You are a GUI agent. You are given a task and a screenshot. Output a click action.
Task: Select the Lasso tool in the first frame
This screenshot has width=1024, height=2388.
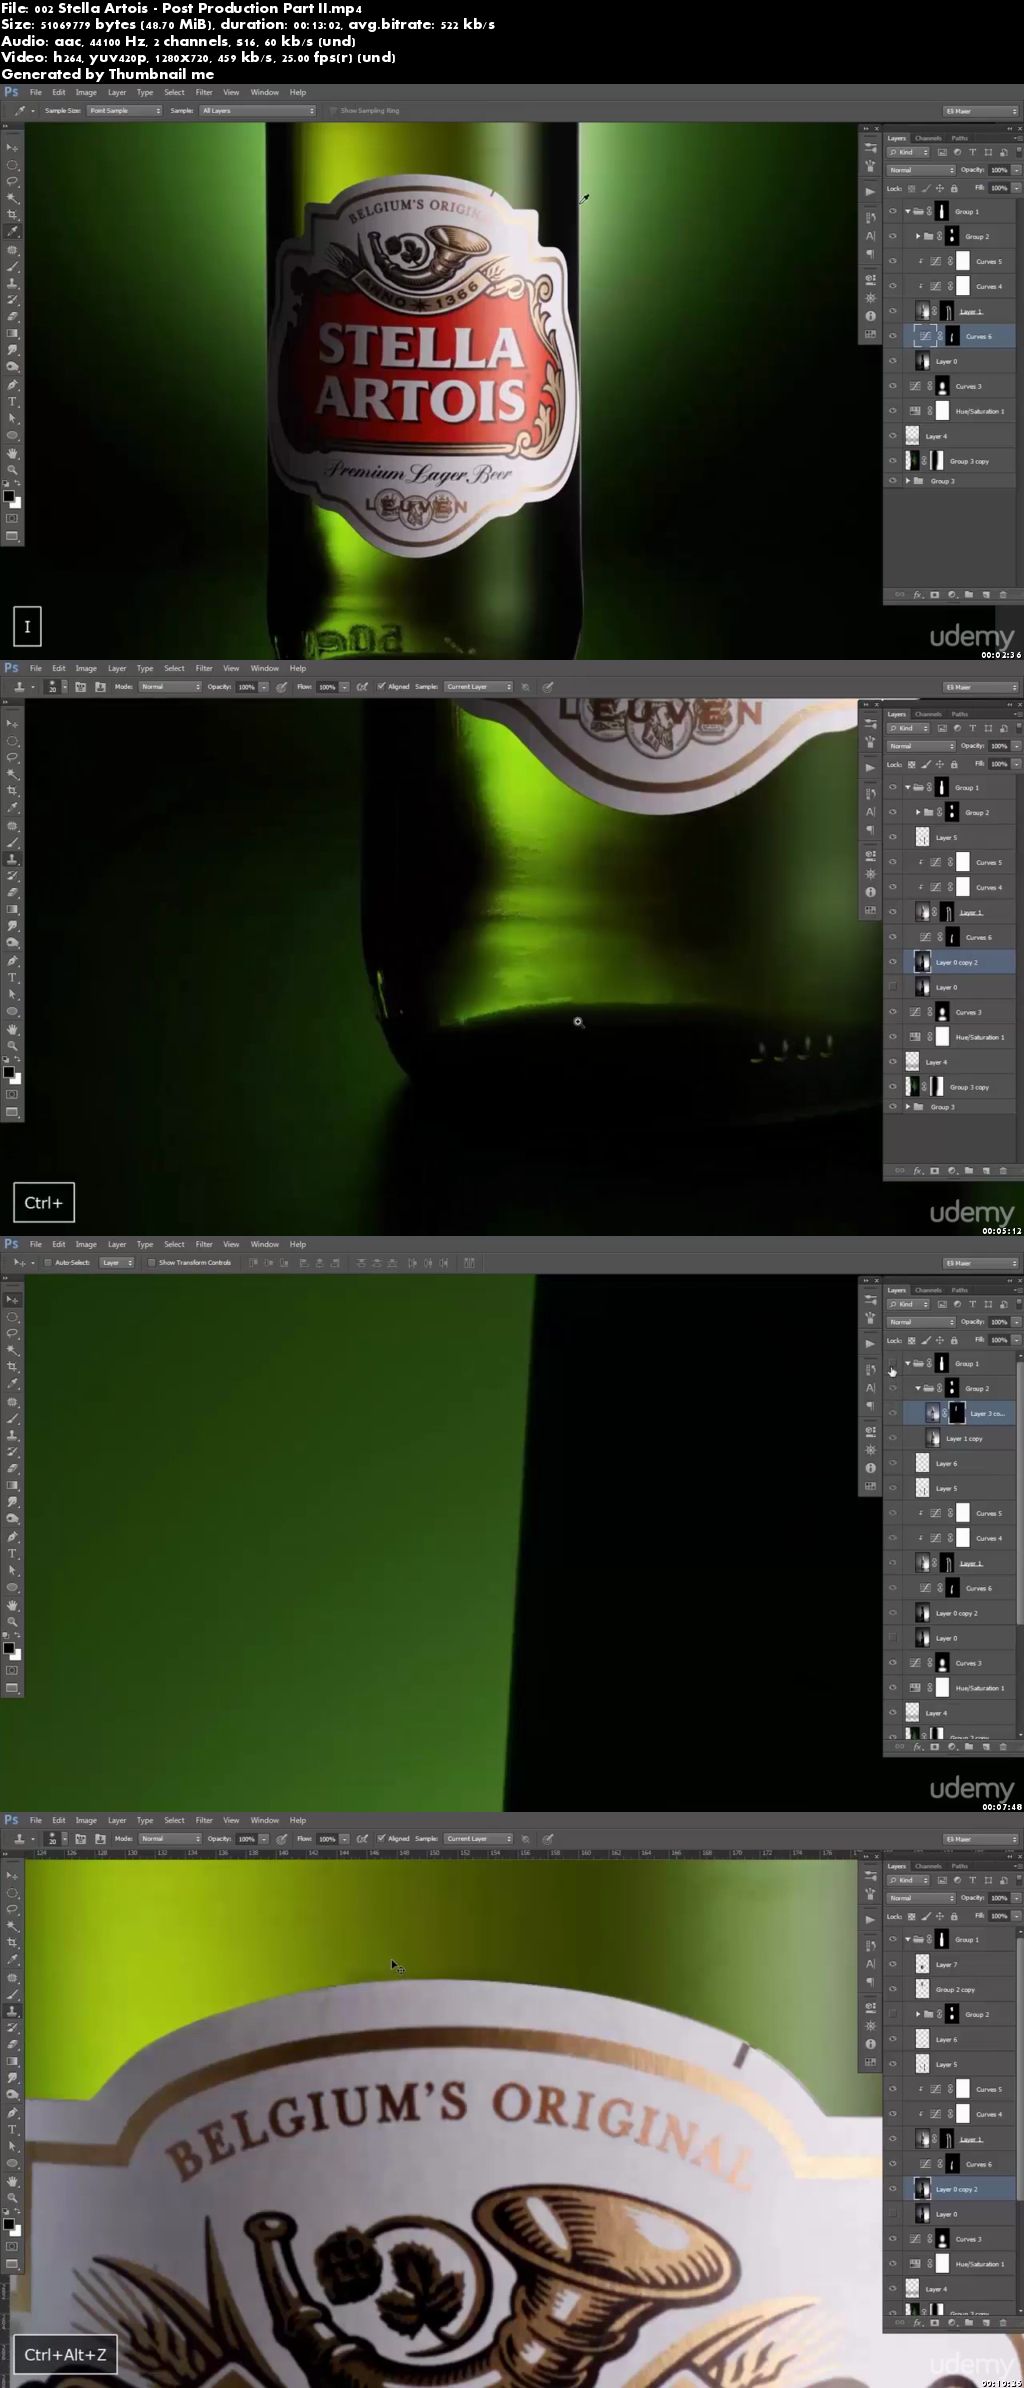[13, 181]
